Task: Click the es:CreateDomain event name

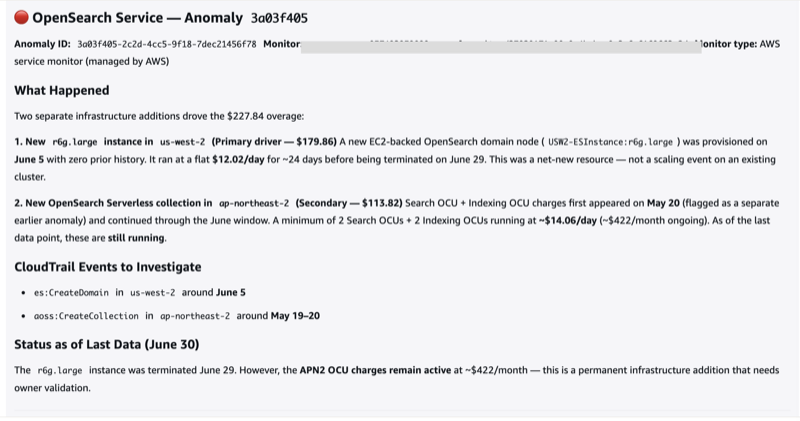Action: click(x=71, y=293)
